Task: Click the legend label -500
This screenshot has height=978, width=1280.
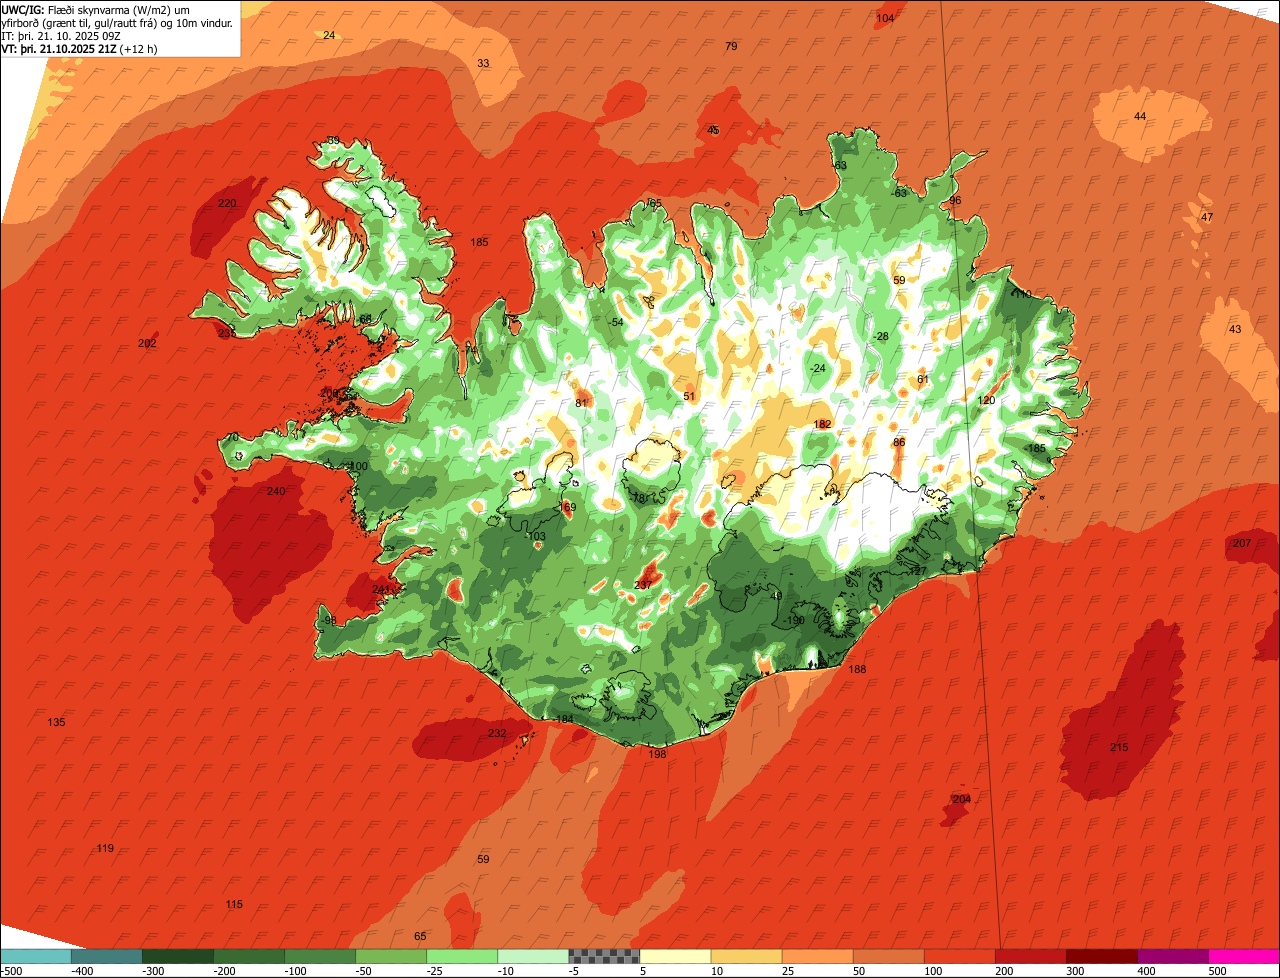Action: pyautogui.click(x=12, y=971)
